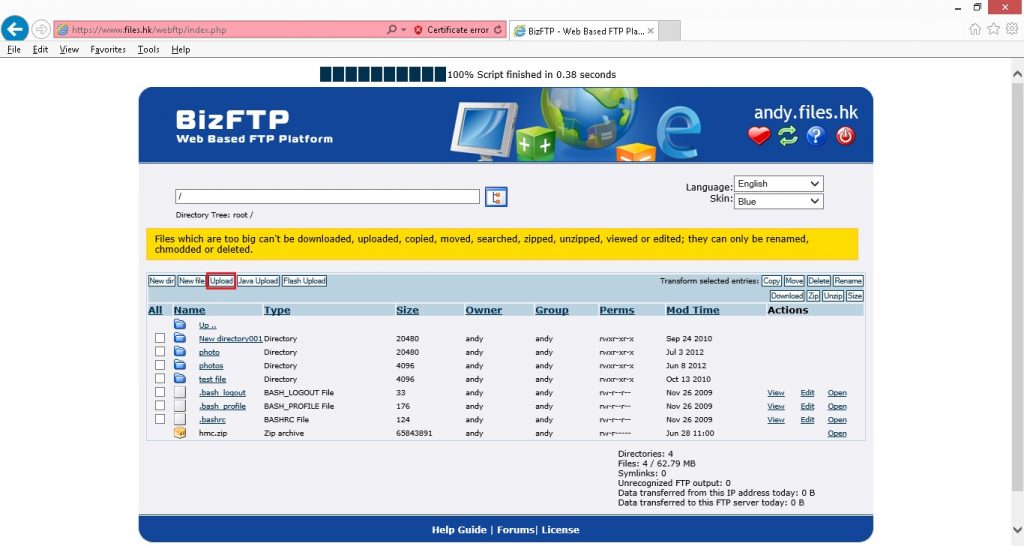
Task: Open the directory tree browse icon
Action: (x=496, y=197)
